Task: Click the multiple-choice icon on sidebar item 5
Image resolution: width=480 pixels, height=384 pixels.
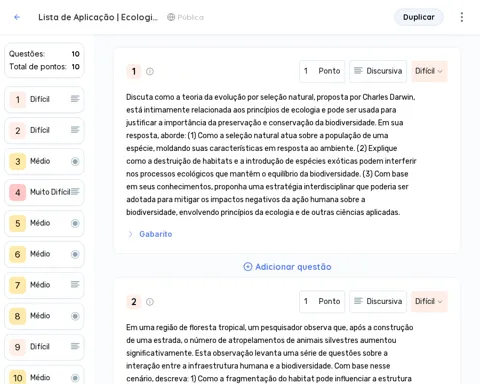Action: click(x=75, y=223)
